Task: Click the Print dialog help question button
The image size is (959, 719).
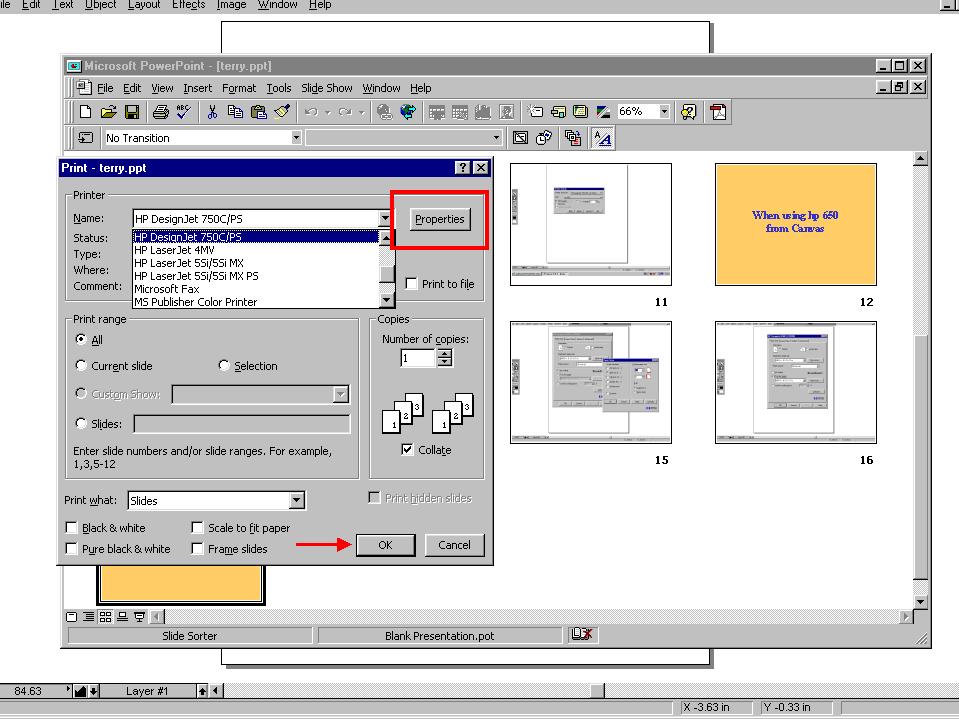Action: (463, 168)
